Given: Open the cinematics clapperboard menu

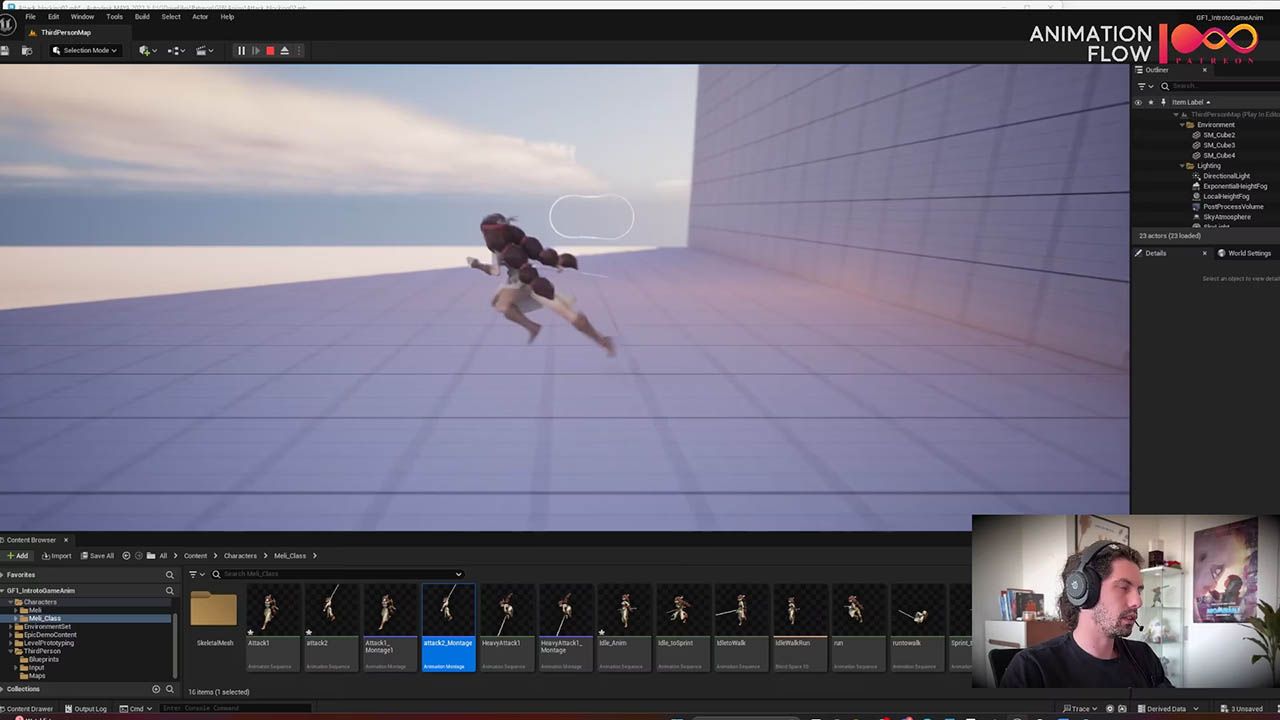Looking at the screenshot, I should pyautogui.click(x=203, y=50).
